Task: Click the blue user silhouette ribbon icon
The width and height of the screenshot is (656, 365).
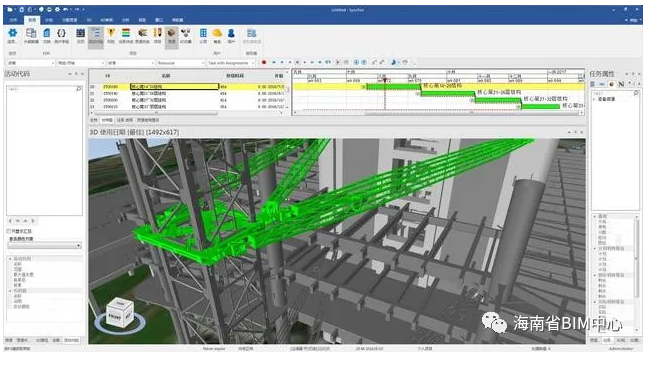Action: 231,33
